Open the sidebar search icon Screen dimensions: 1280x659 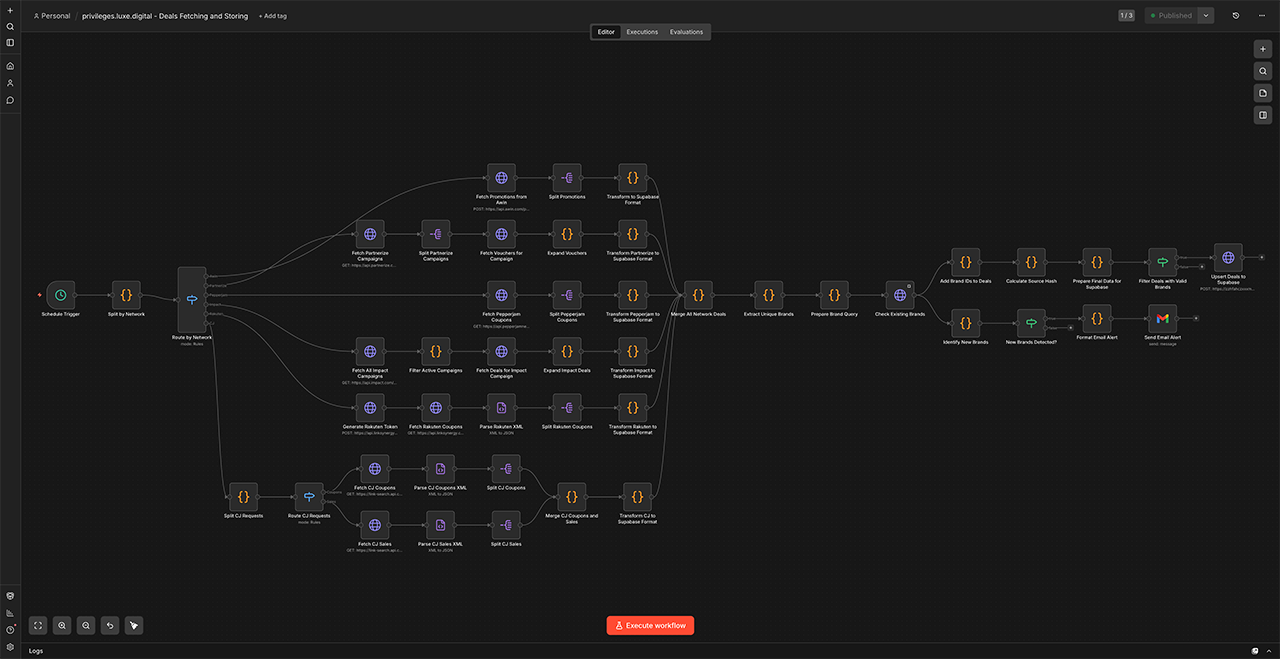10,27
